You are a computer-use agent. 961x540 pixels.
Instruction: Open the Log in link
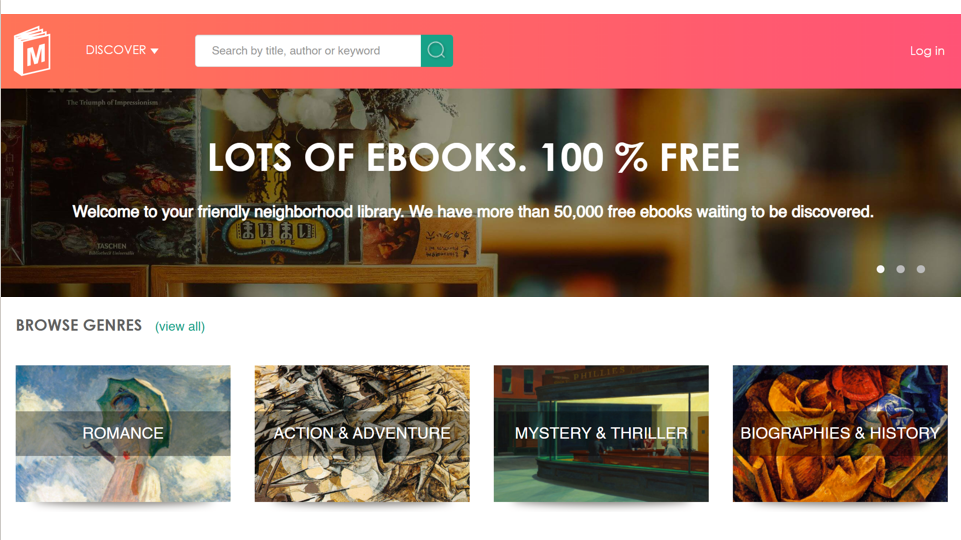927,51
